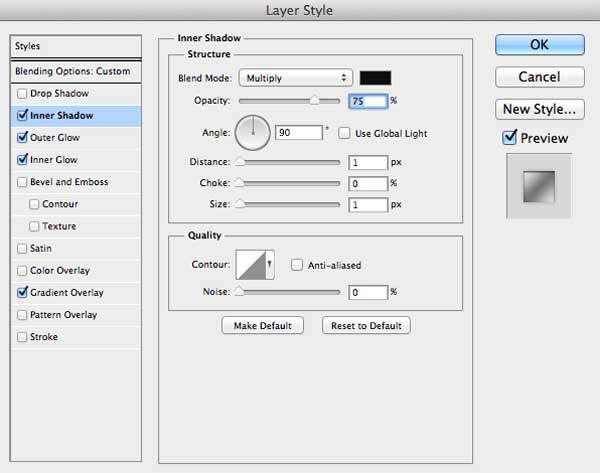Toggle Use Global Light checkbox

point(344,133)
